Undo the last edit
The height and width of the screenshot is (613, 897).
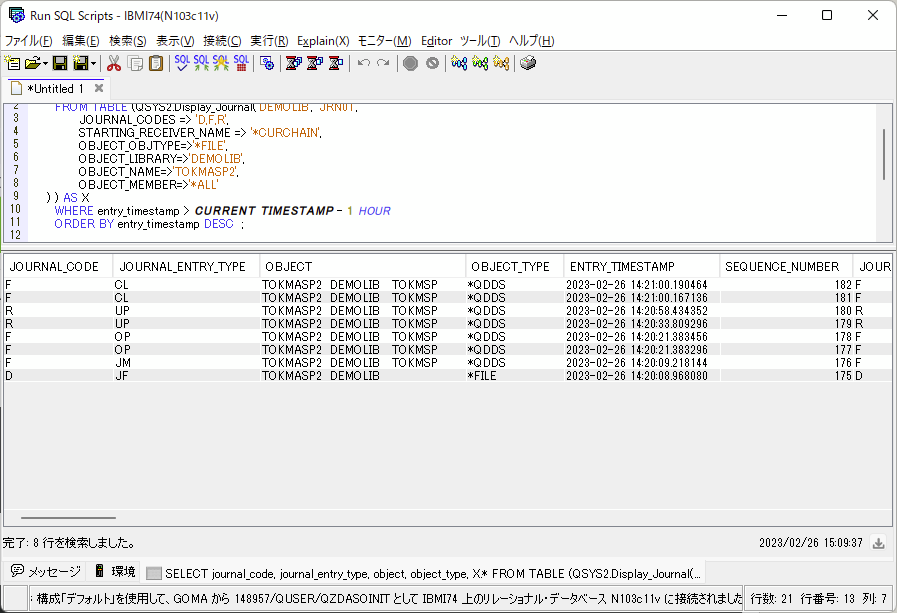tap(362, 63)
